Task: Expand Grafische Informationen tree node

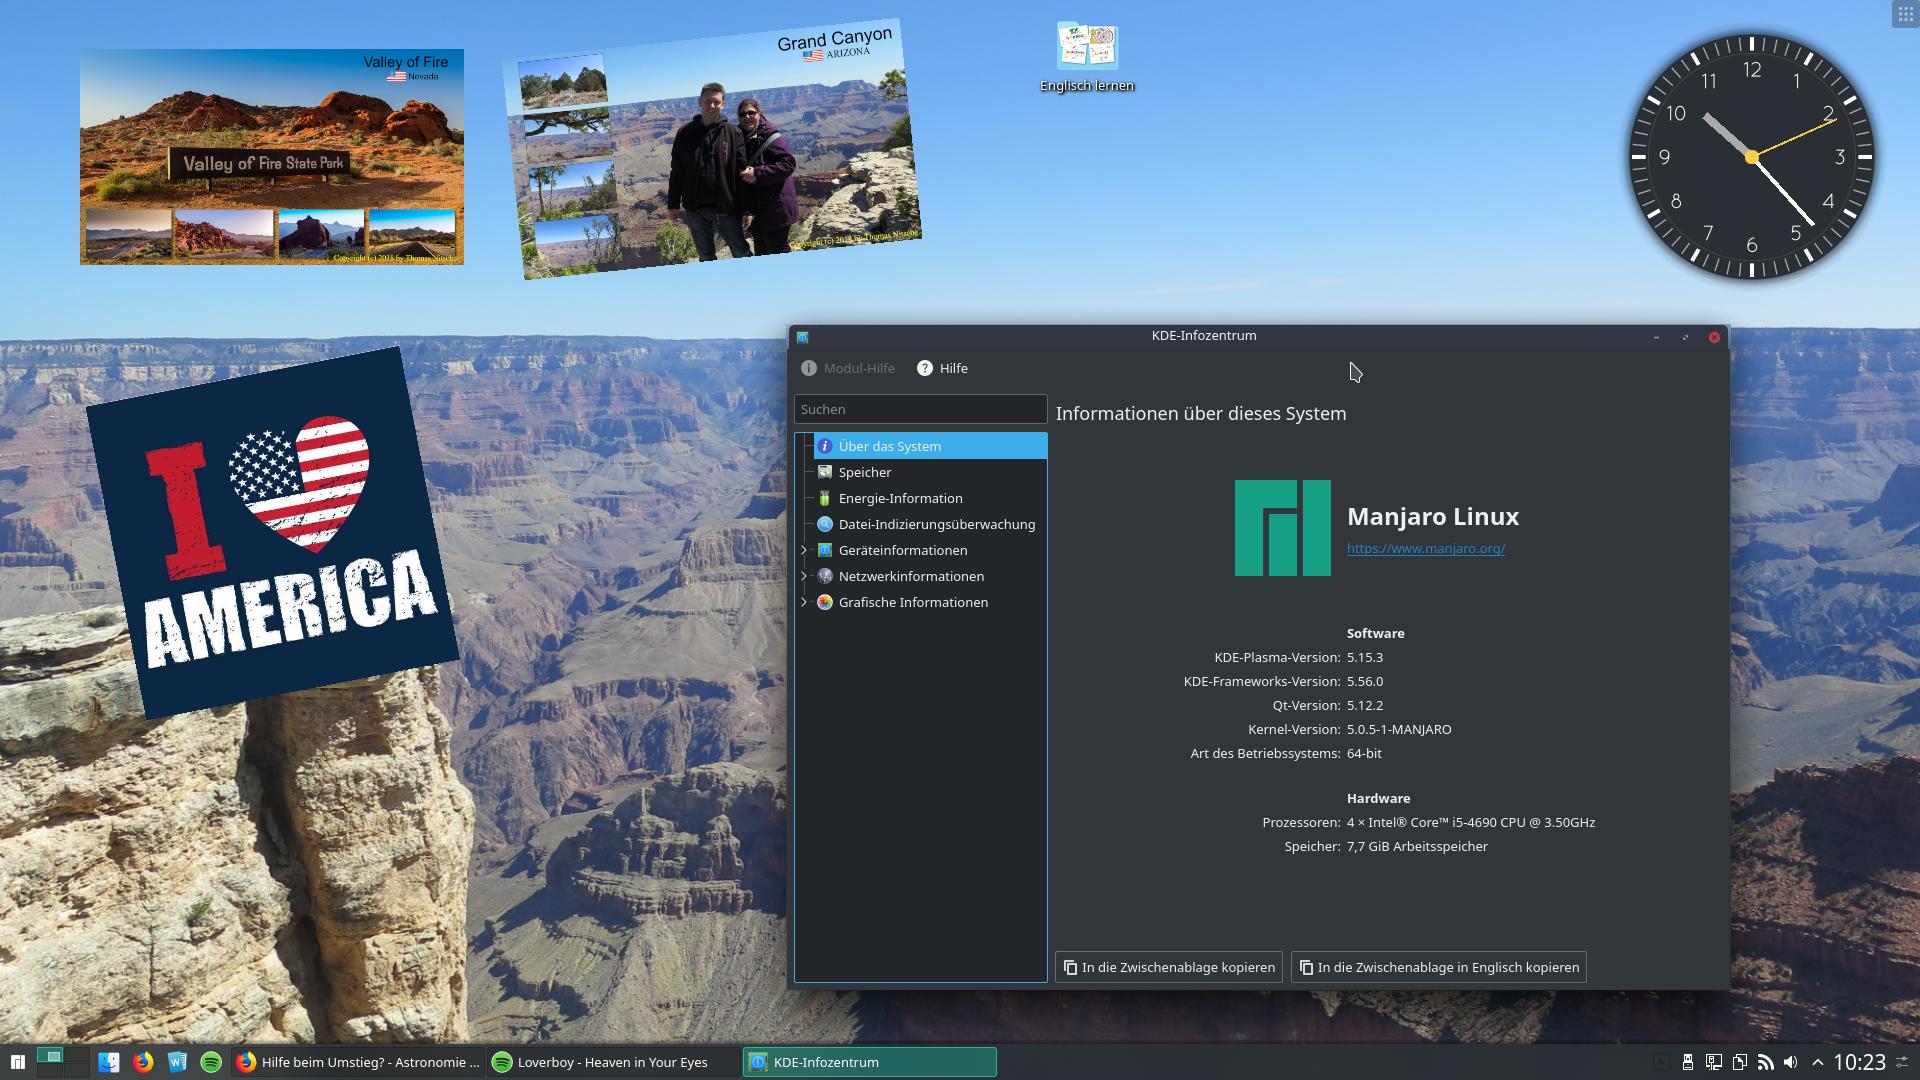Action: [x=804, y=602]
